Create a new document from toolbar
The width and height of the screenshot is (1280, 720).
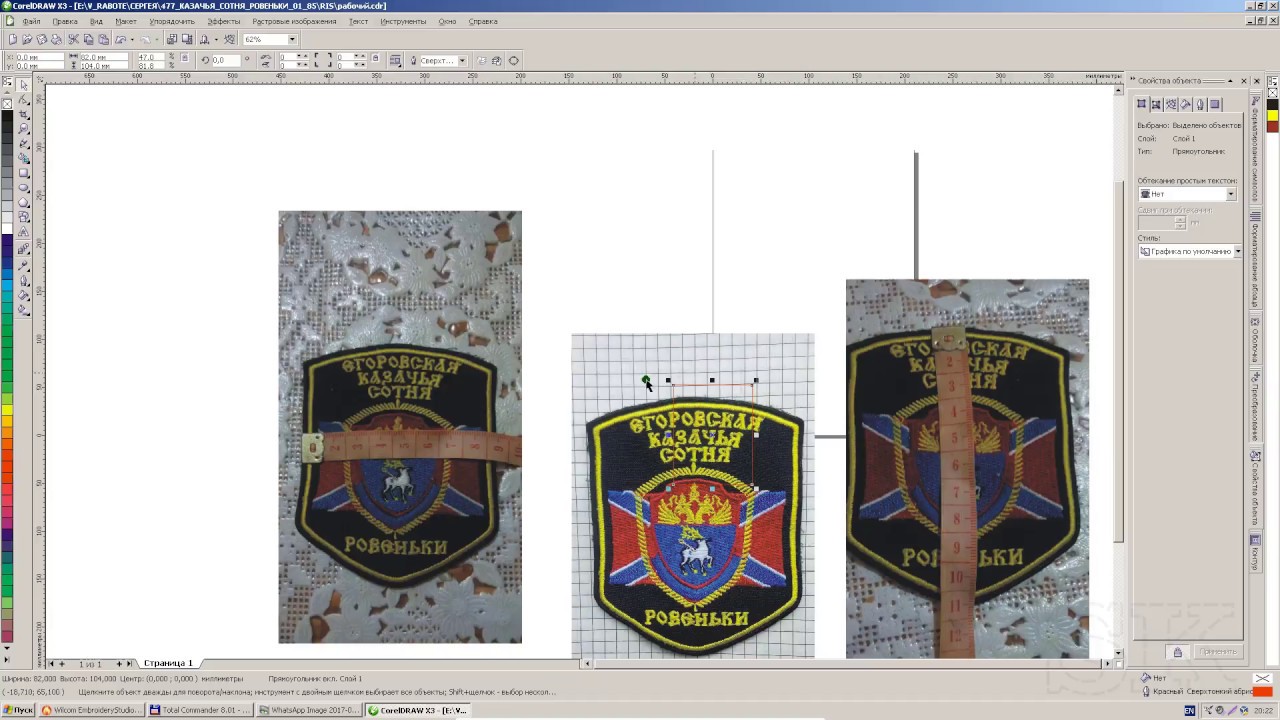point(12,39)
